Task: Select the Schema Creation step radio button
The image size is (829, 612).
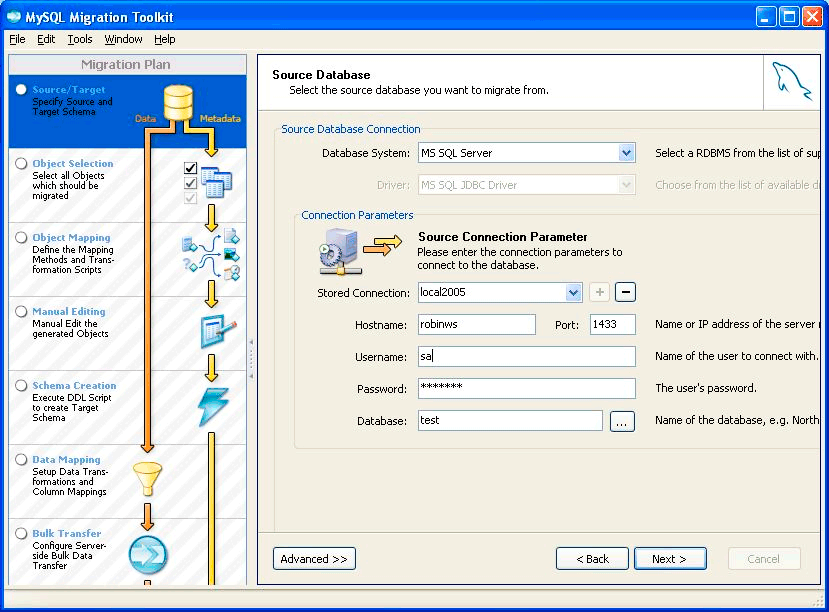Action: point(21,385)
